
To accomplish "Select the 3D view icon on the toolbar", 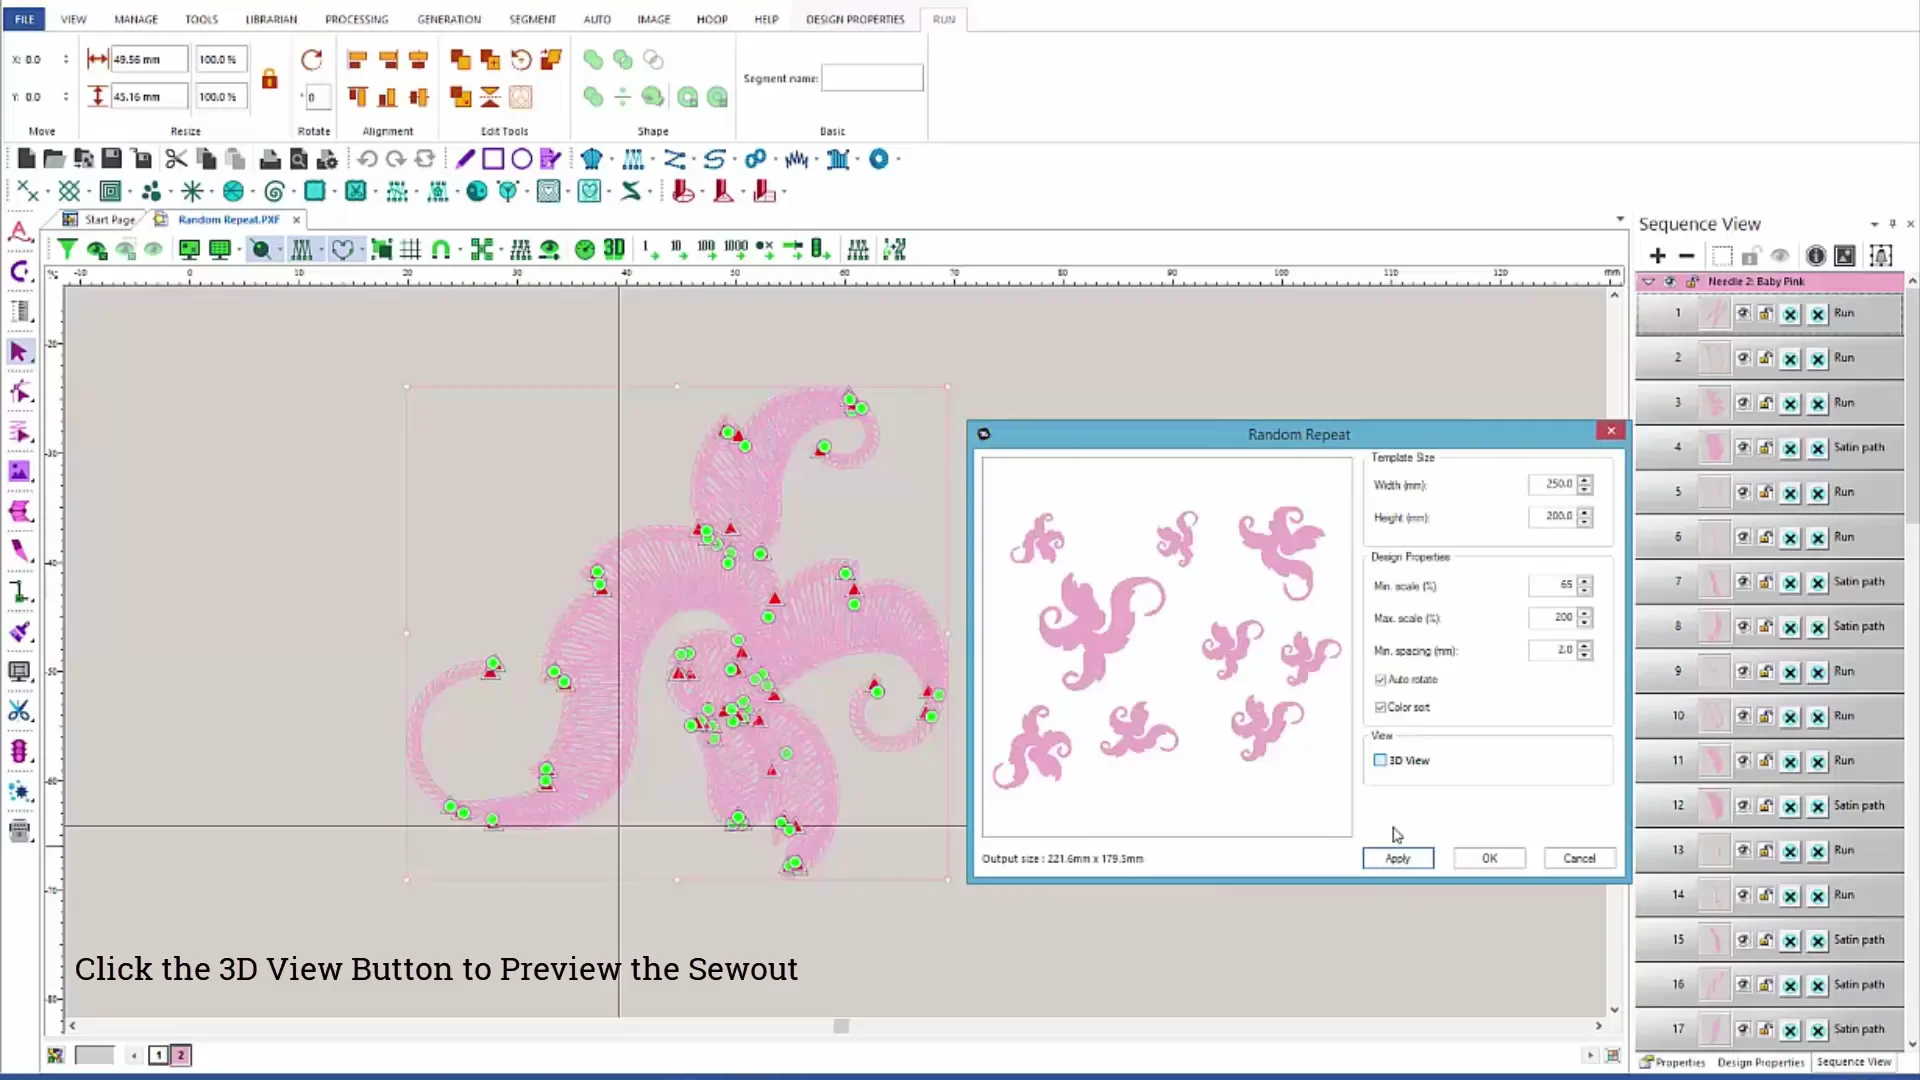I will [613, 249].
